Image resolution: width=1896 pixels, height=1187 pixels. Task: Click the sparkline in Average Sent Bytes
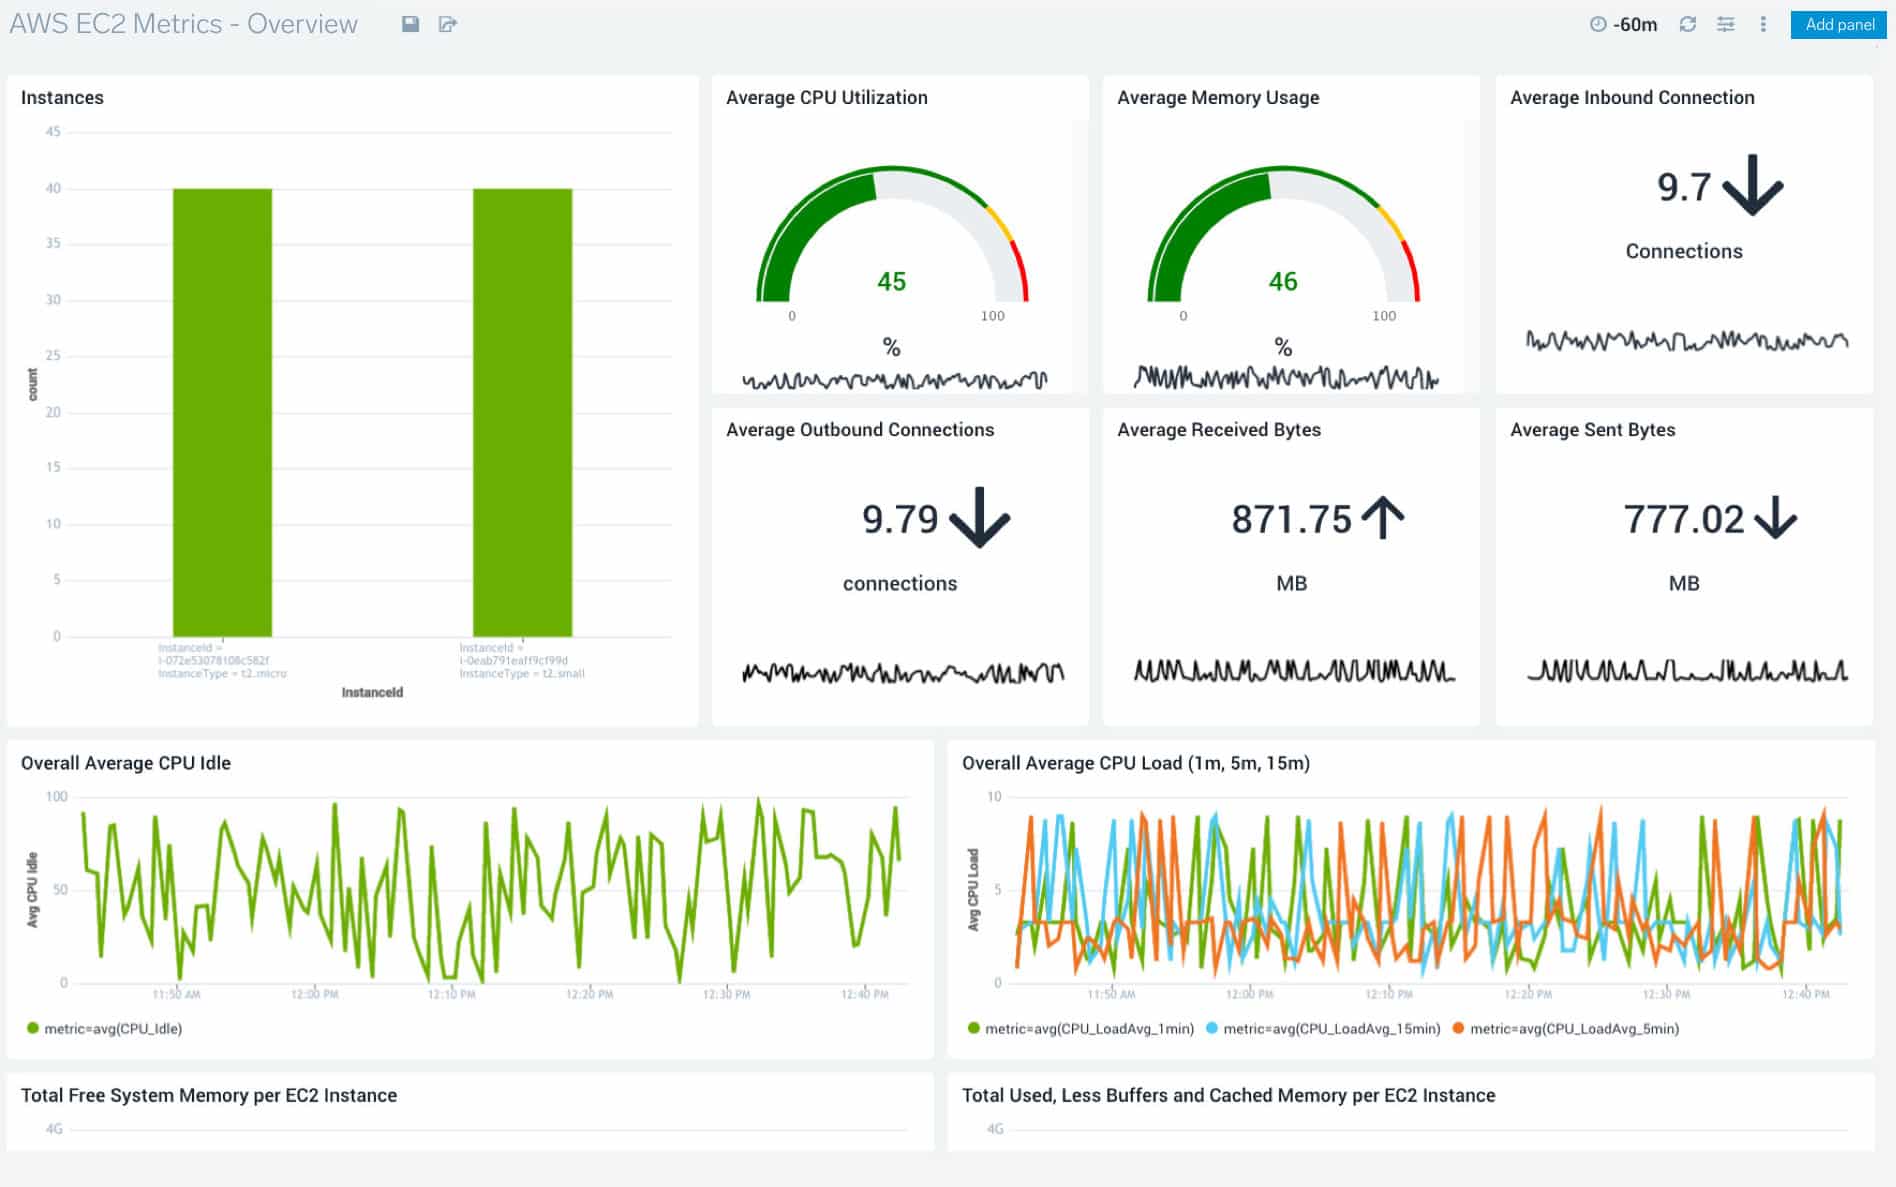click(1687, 670)
